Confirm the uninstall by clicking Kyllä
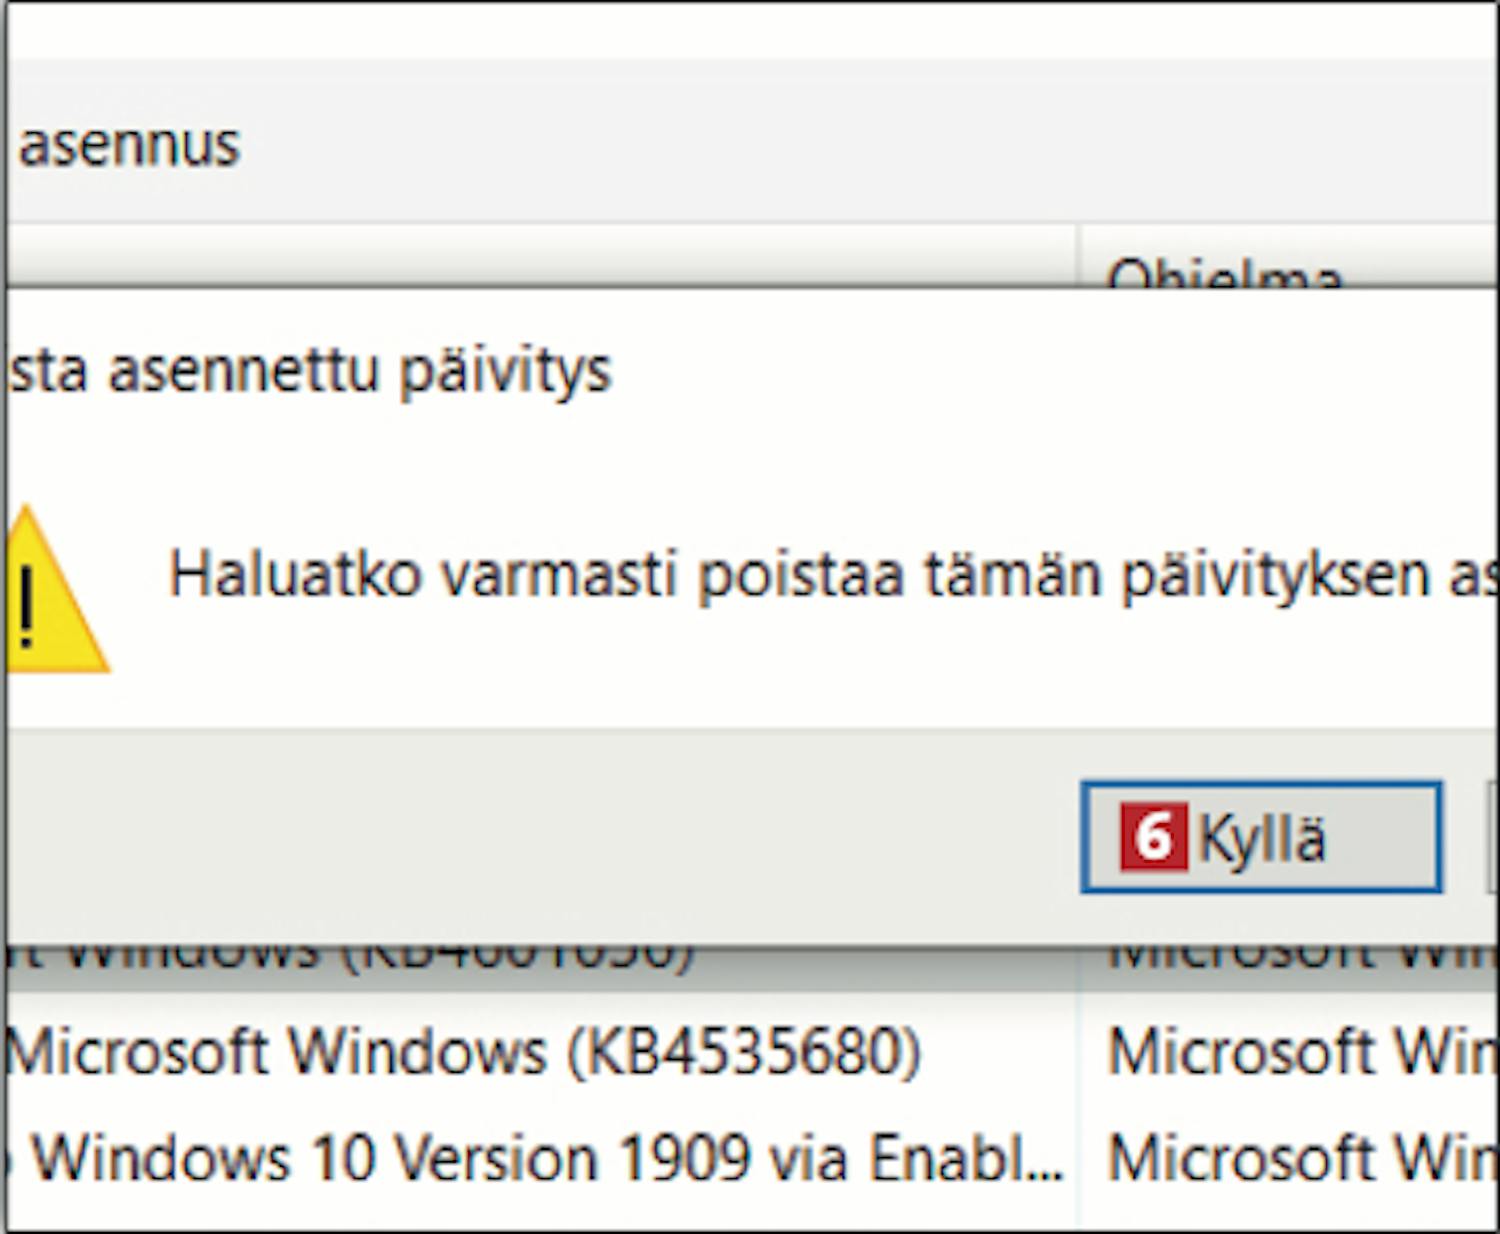1500x1234 pixels. pyautogui.click(x=1261, y=838)
